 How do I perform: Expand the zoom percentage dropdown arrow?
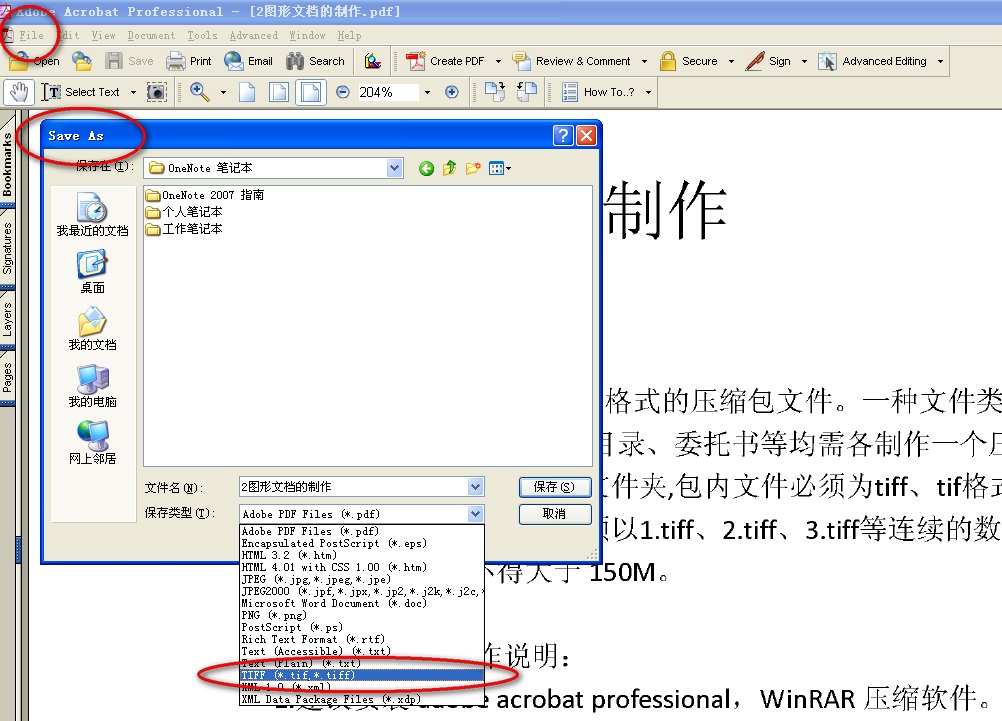coord(427,92)
